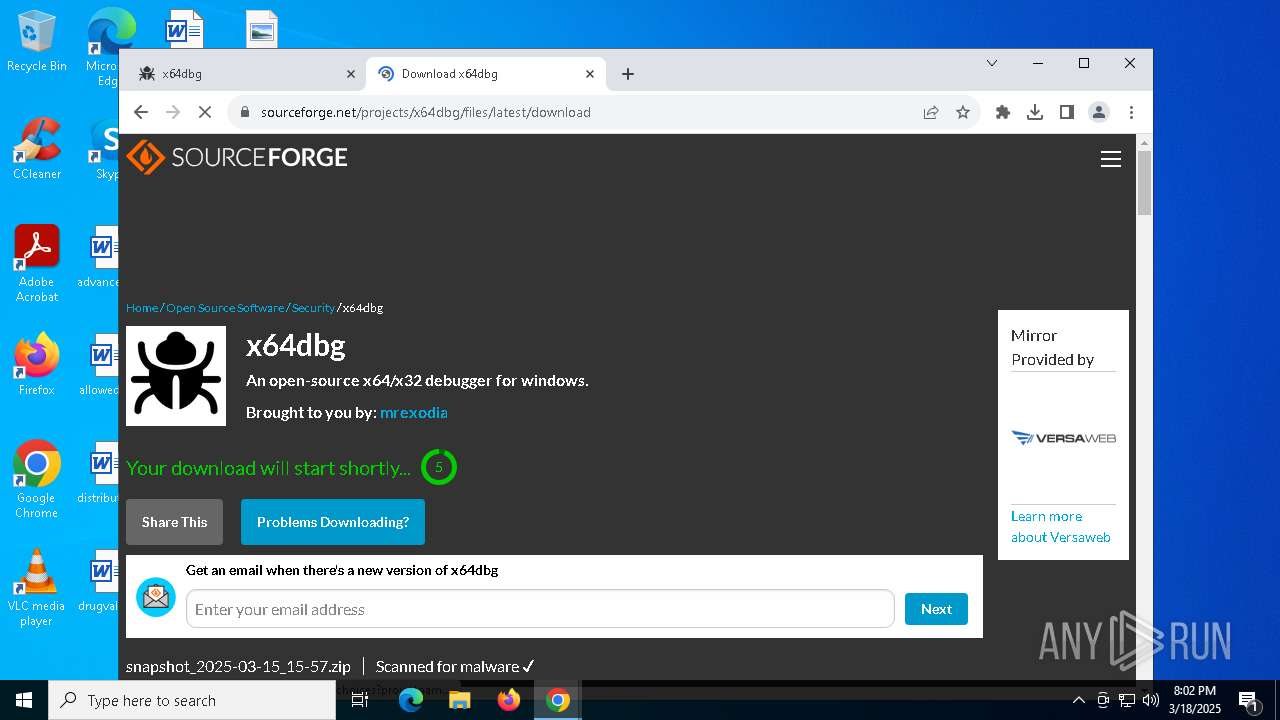Open the Recycle Bin desktop icon
1280x720 pixels.
36,42
